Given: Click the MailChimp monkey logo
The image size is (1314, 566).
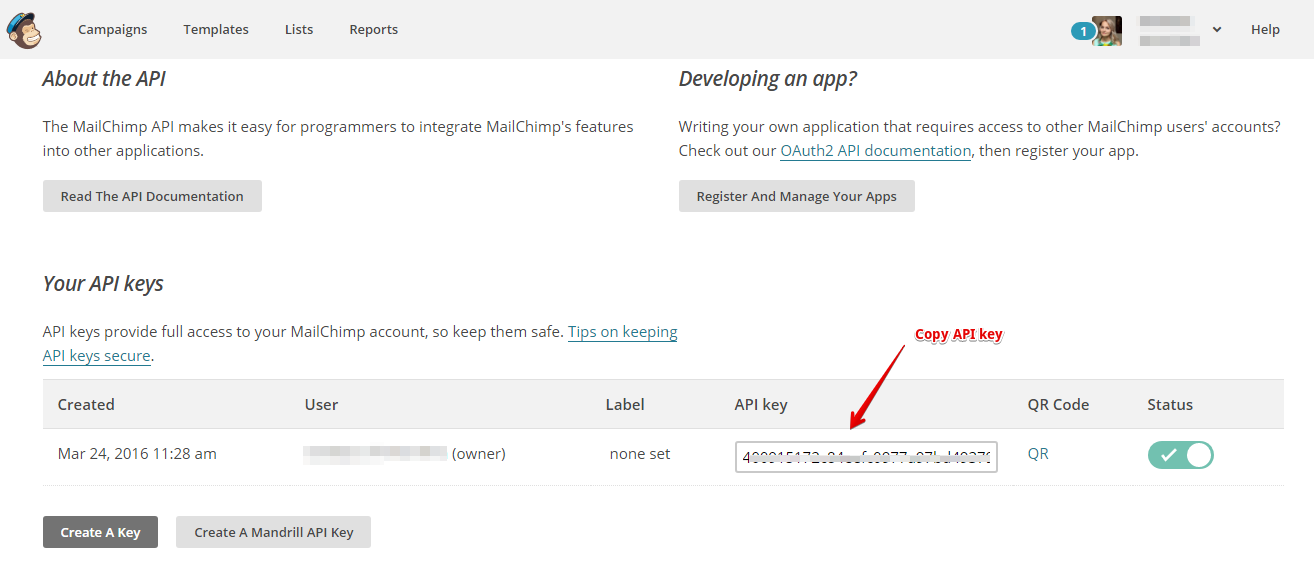Looking at the screenshot, I should point(24,29).
